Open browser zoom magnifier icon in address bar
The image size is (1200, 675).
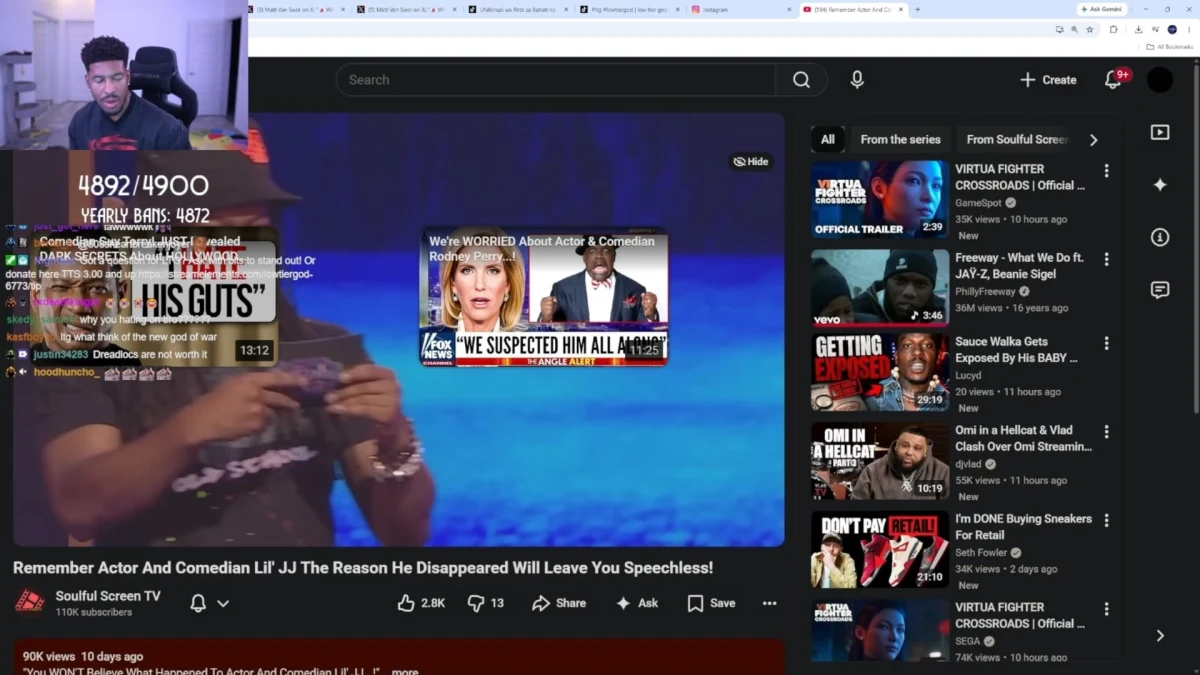pyautogui.click(x=1074, y=29)
